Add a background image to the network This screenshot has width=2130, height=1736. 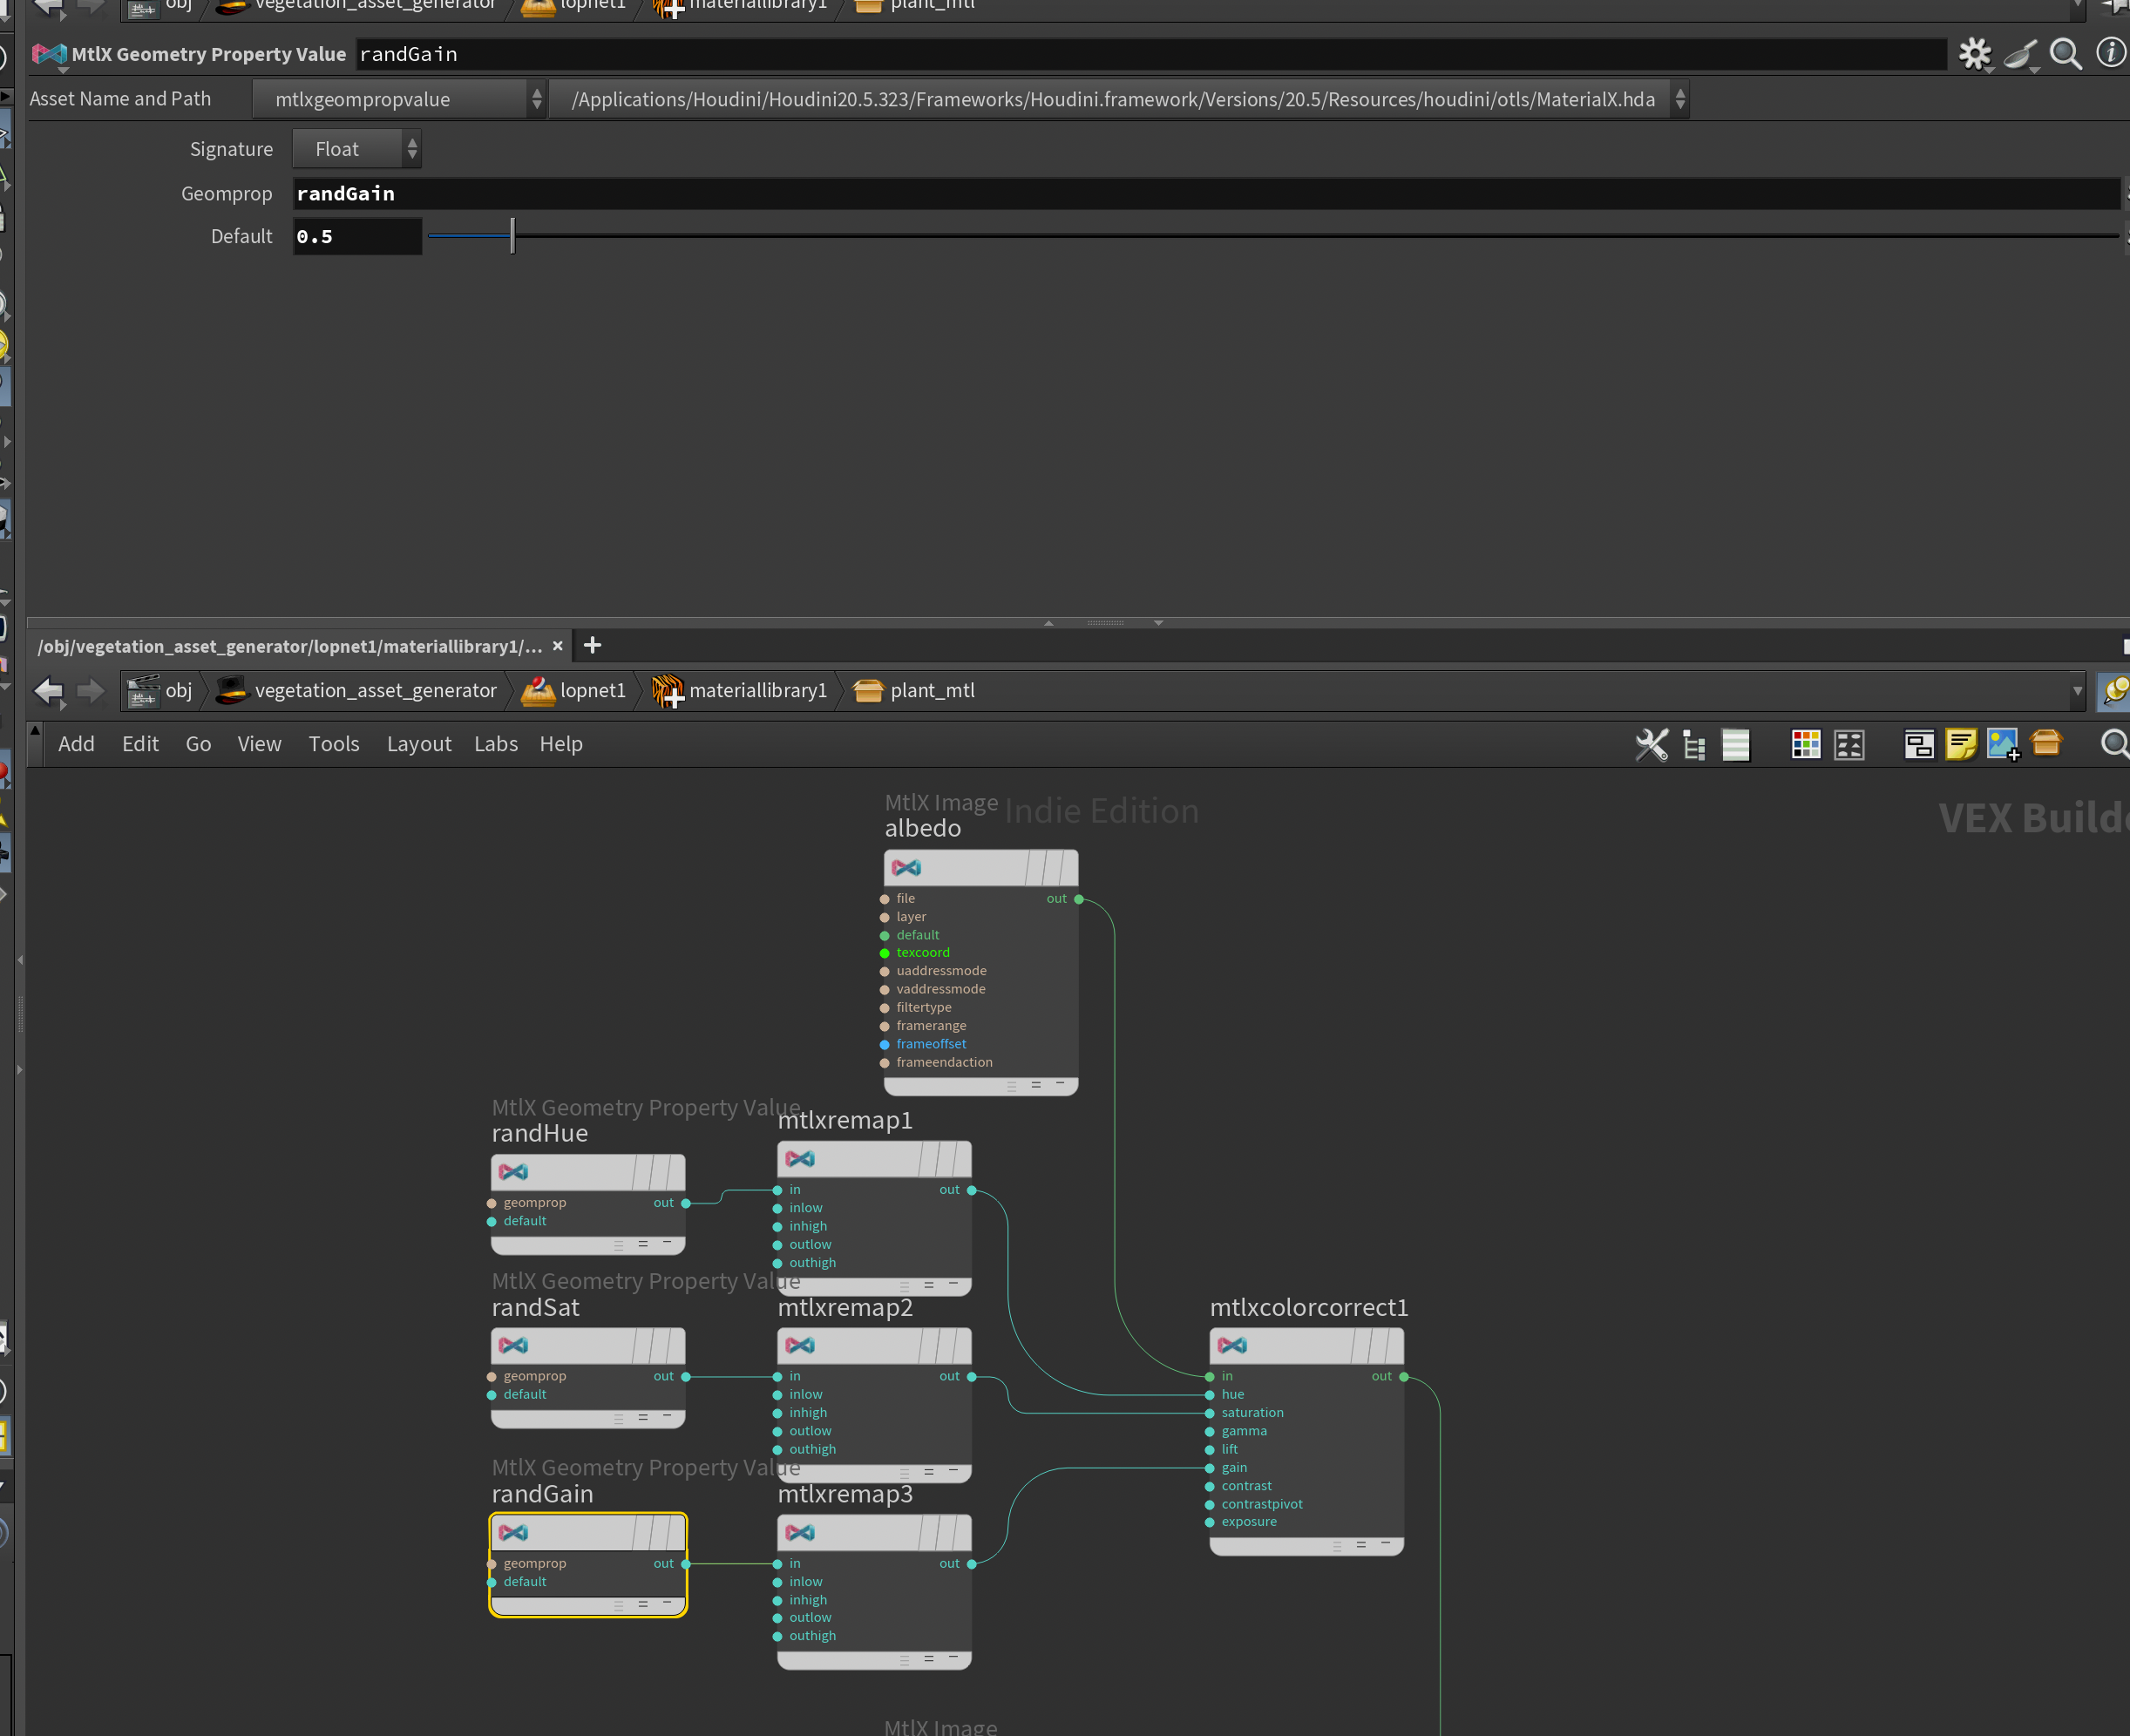(x=2002, y=744)
